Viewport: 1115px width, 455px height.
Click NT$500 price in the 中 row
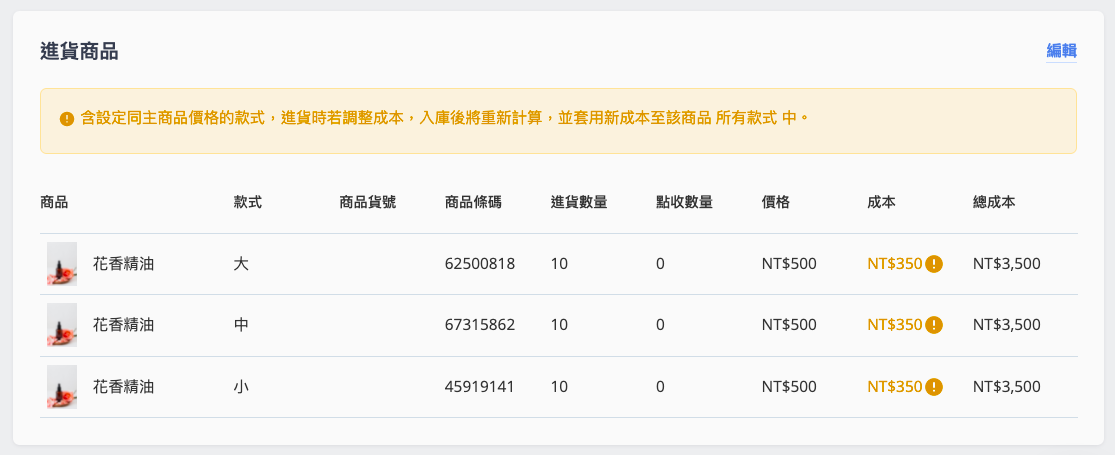tap(789, 325)
